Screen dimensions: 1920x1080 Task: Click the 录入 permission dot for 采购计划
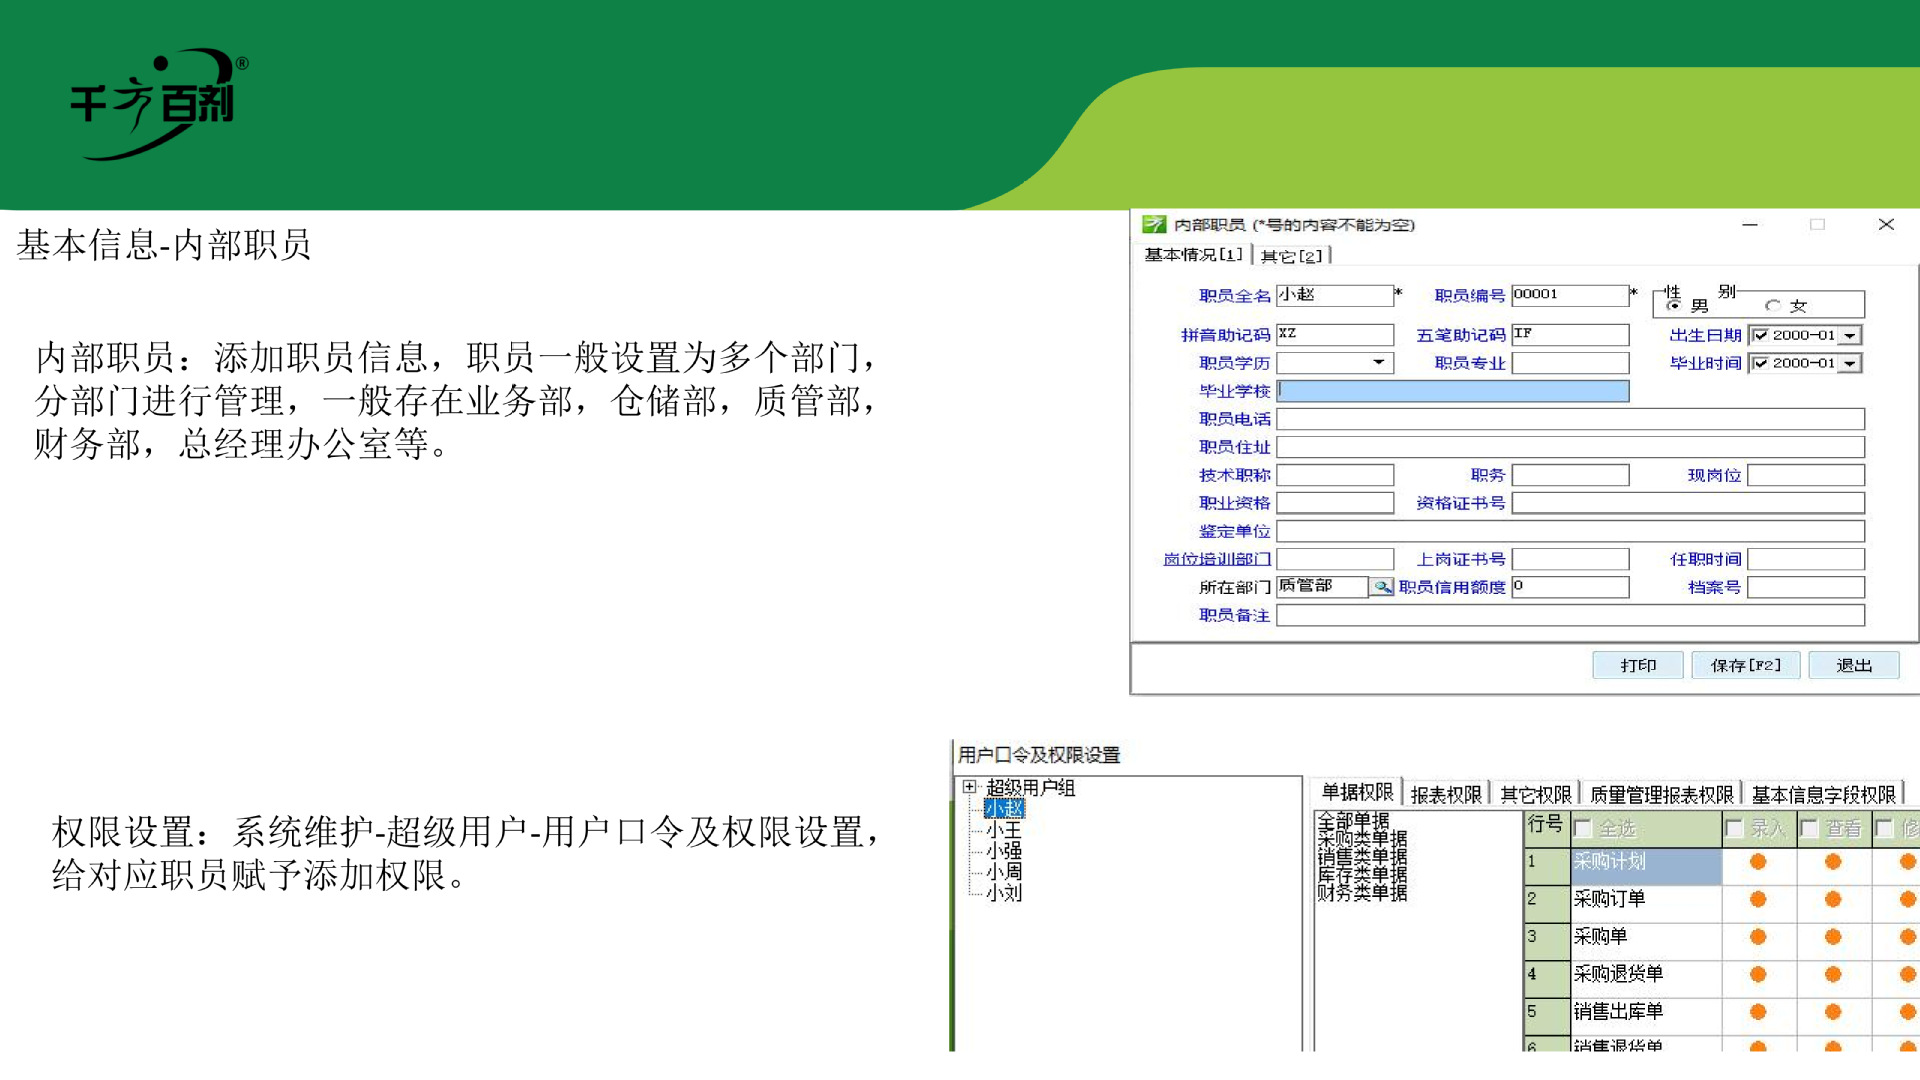pyautogui.click(x=1758, y=862)
